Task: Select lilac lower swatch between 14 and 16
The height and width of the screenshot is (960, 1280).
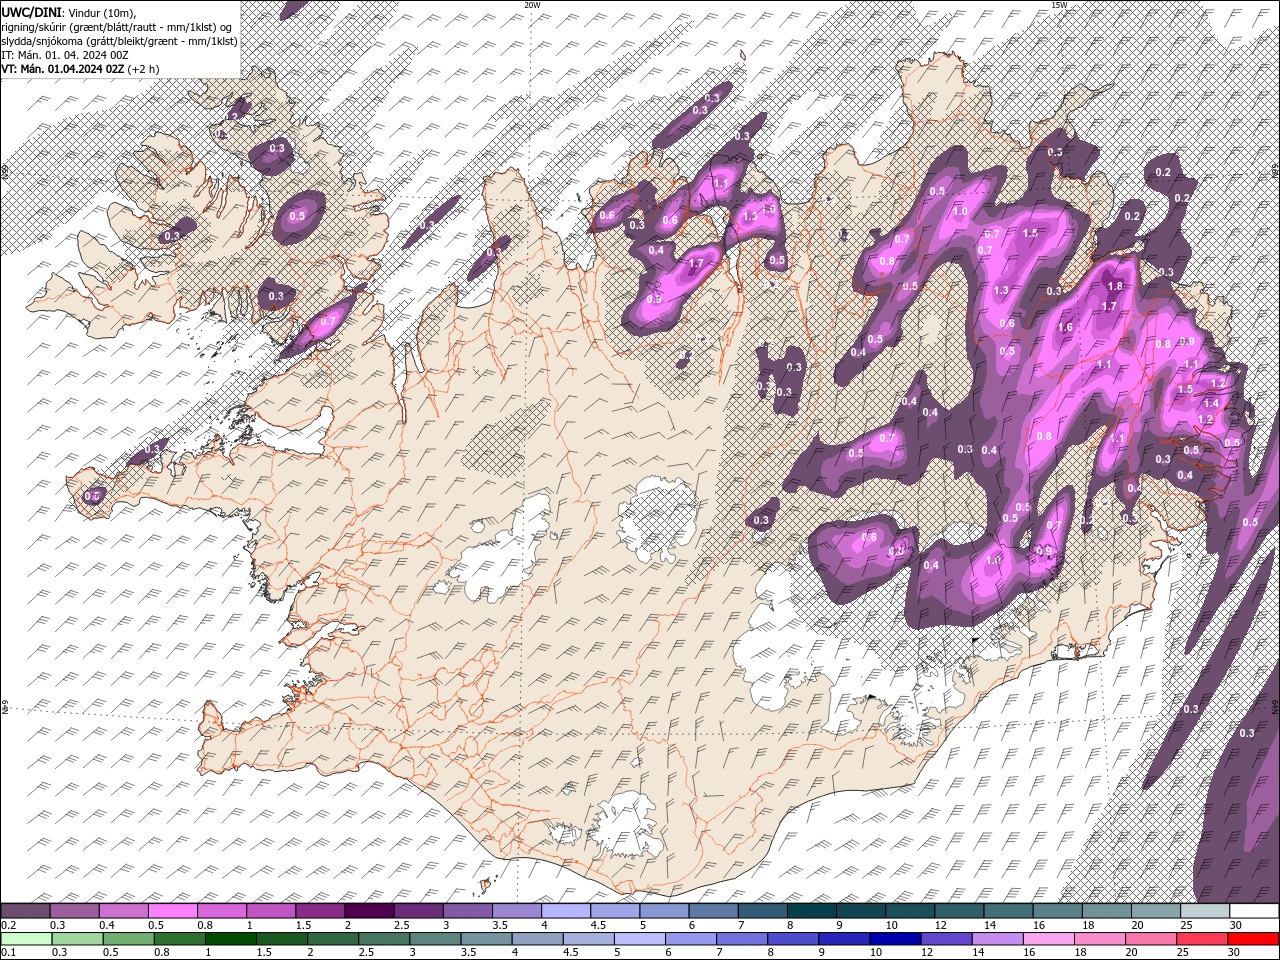Action: tap(997, 939)
